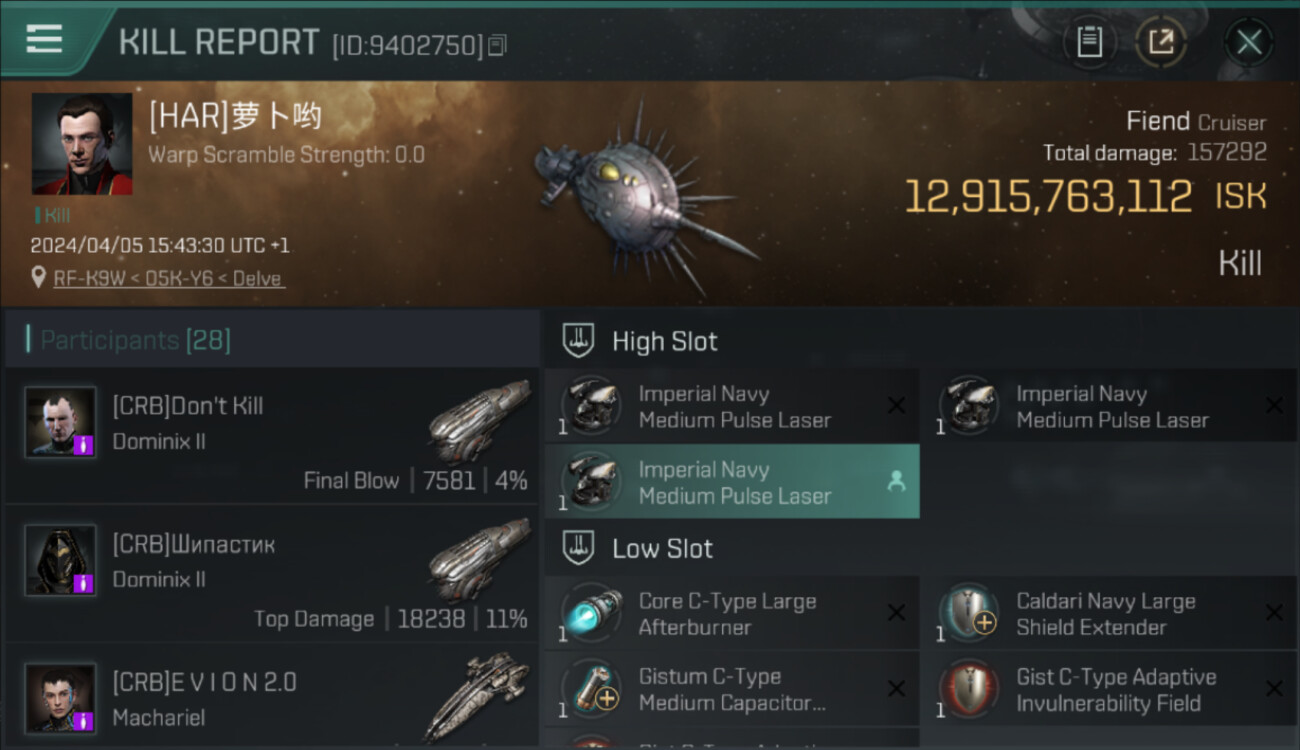
Task: Open the clipboard report icon
Action: (1089, 42)
